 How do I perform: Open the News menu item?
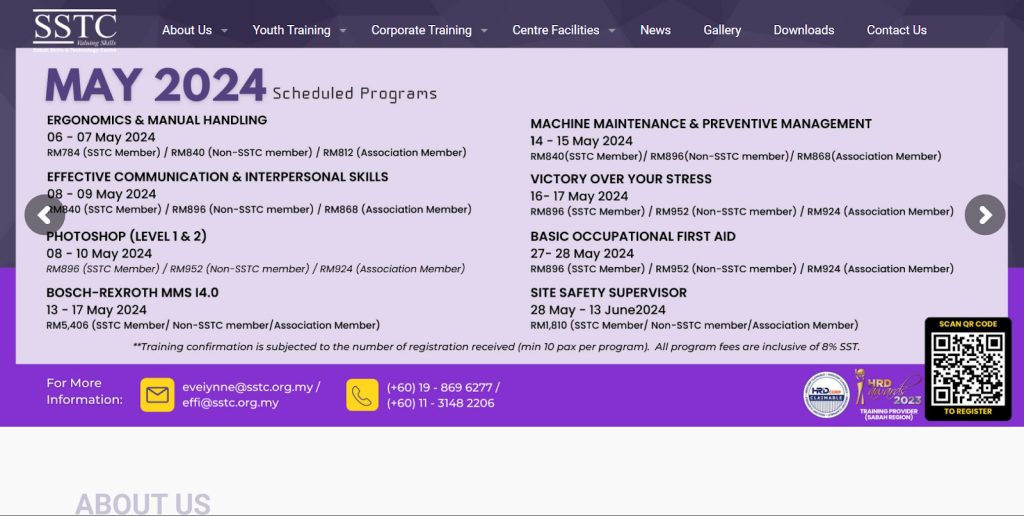655,30
